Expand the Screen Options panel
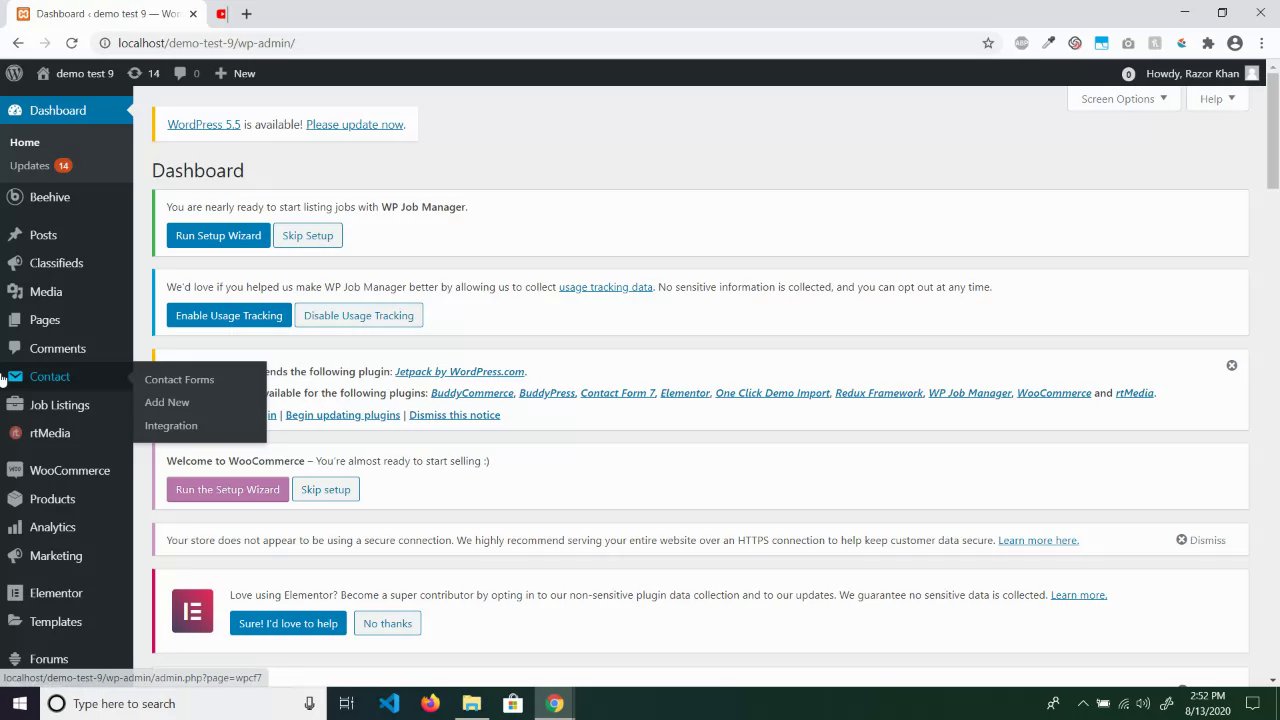The width and height of the screenshot is (1280, 720). pyautogui.click(x=1124, y=98)
